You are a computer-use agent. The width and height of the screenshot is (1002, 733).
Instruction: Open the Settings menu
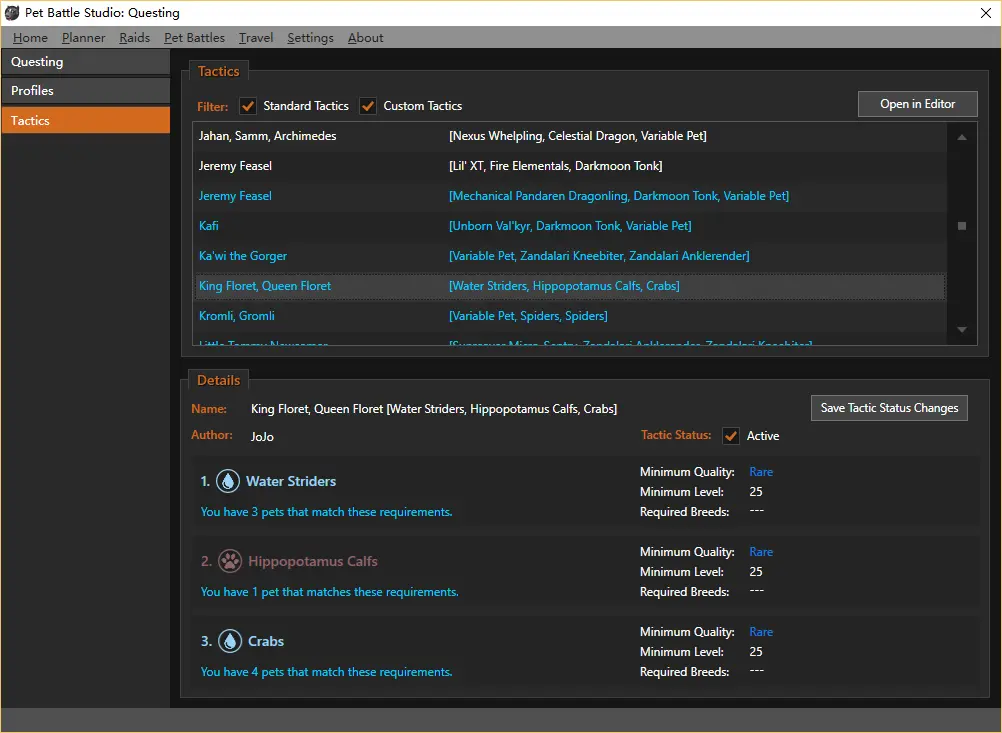coord(311,38)
